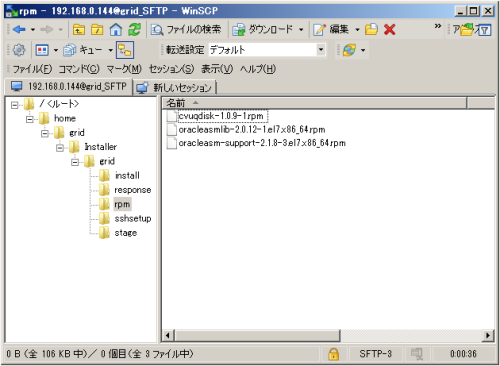
Task: Collapse the home folder node
Action: (30, 119)
